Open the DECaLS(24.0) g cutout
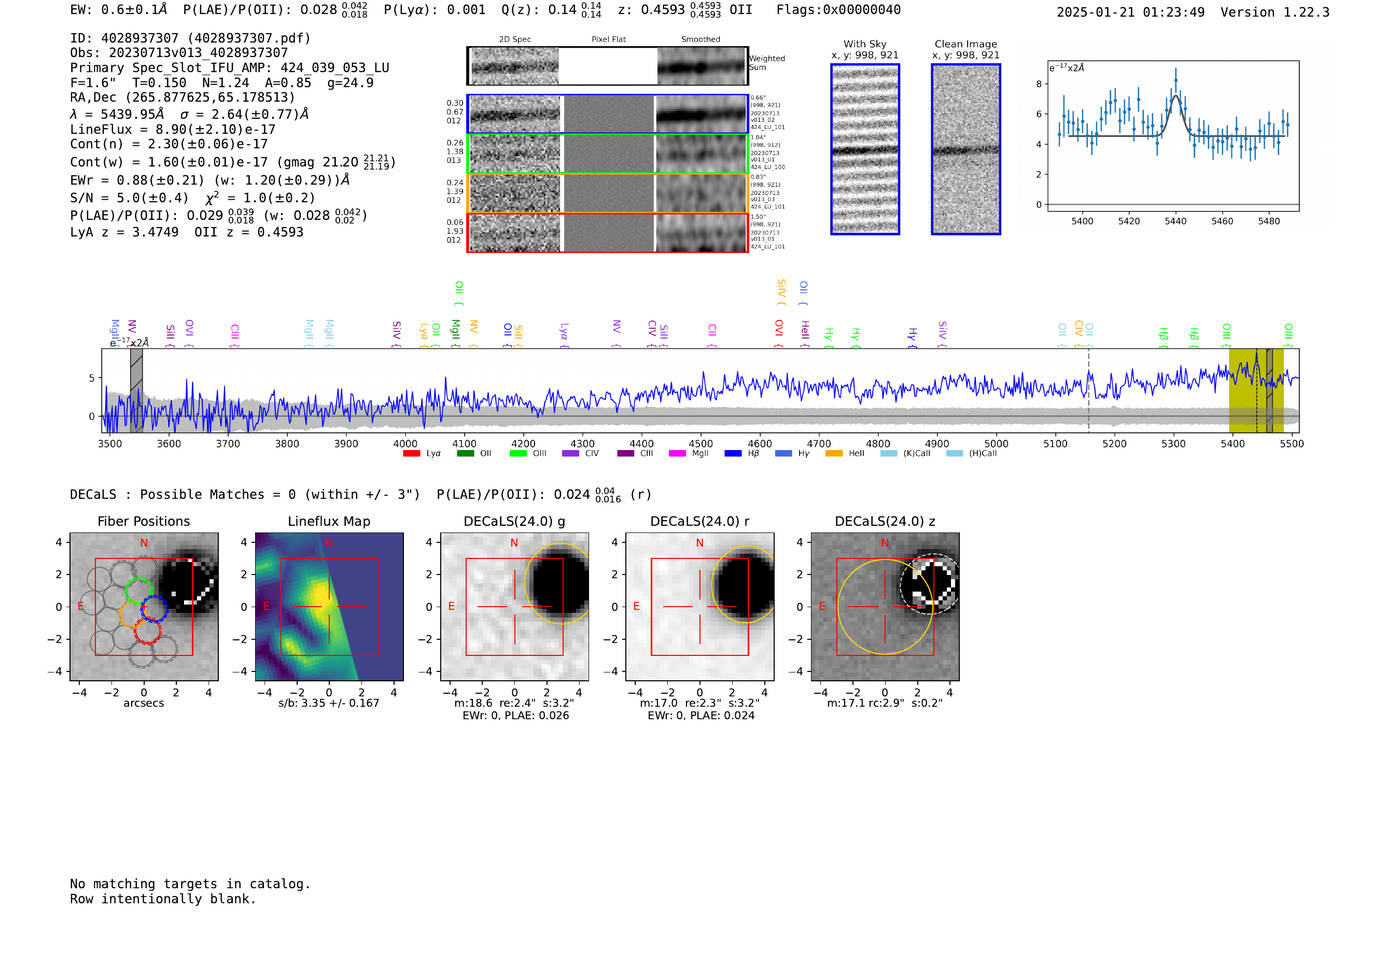Viewport: 1400px width, 953px height. [x=514, y=607]
